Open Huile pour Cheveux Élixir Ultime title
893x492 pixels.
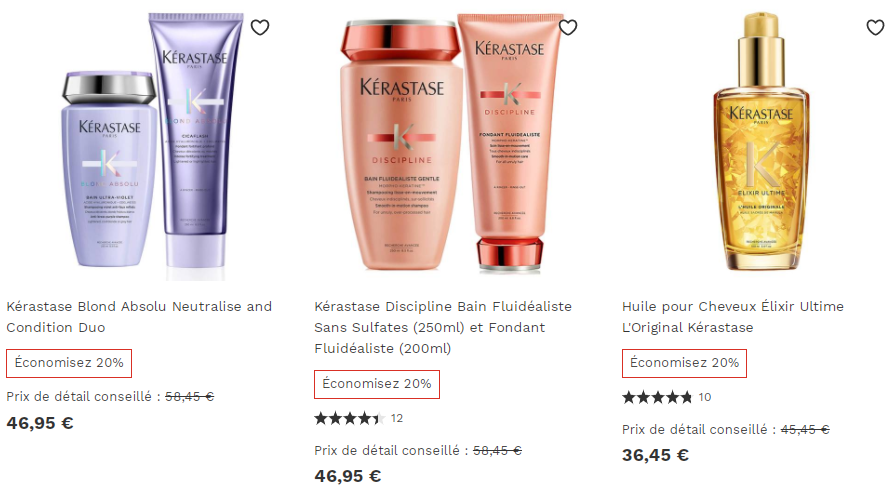coord(733,317)
